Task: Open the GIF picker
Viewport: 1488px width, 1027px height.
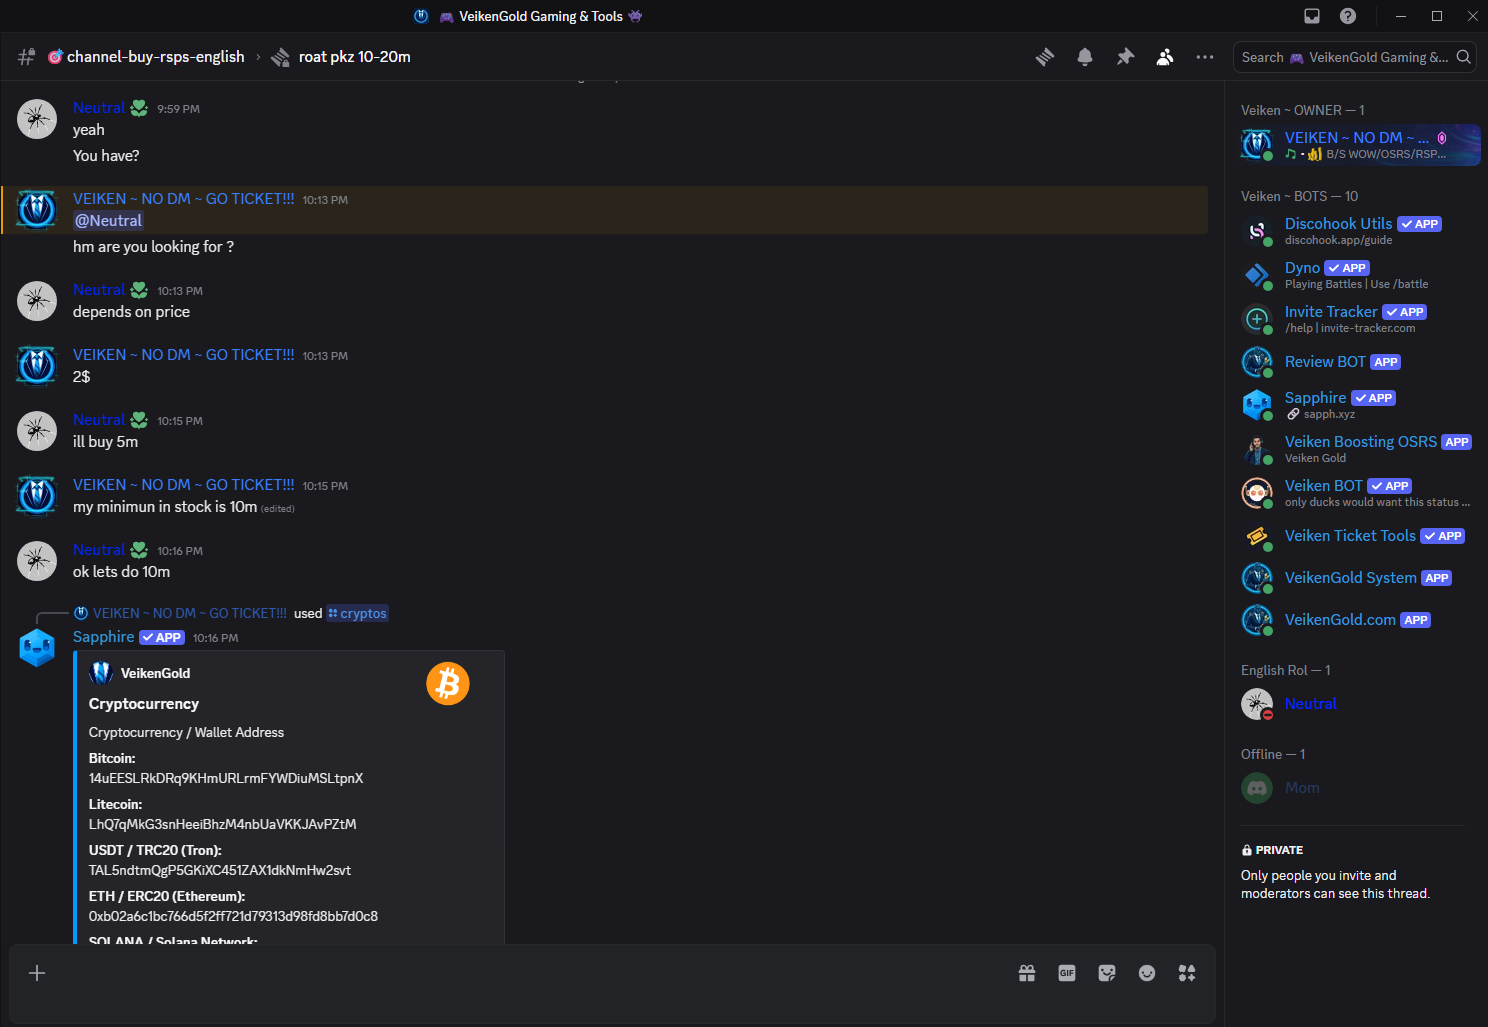Action: tap(1067, 973)
